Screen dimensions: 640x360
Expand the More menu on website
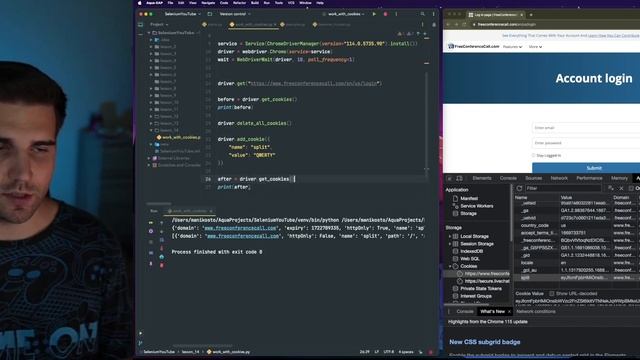click(535, 47)
